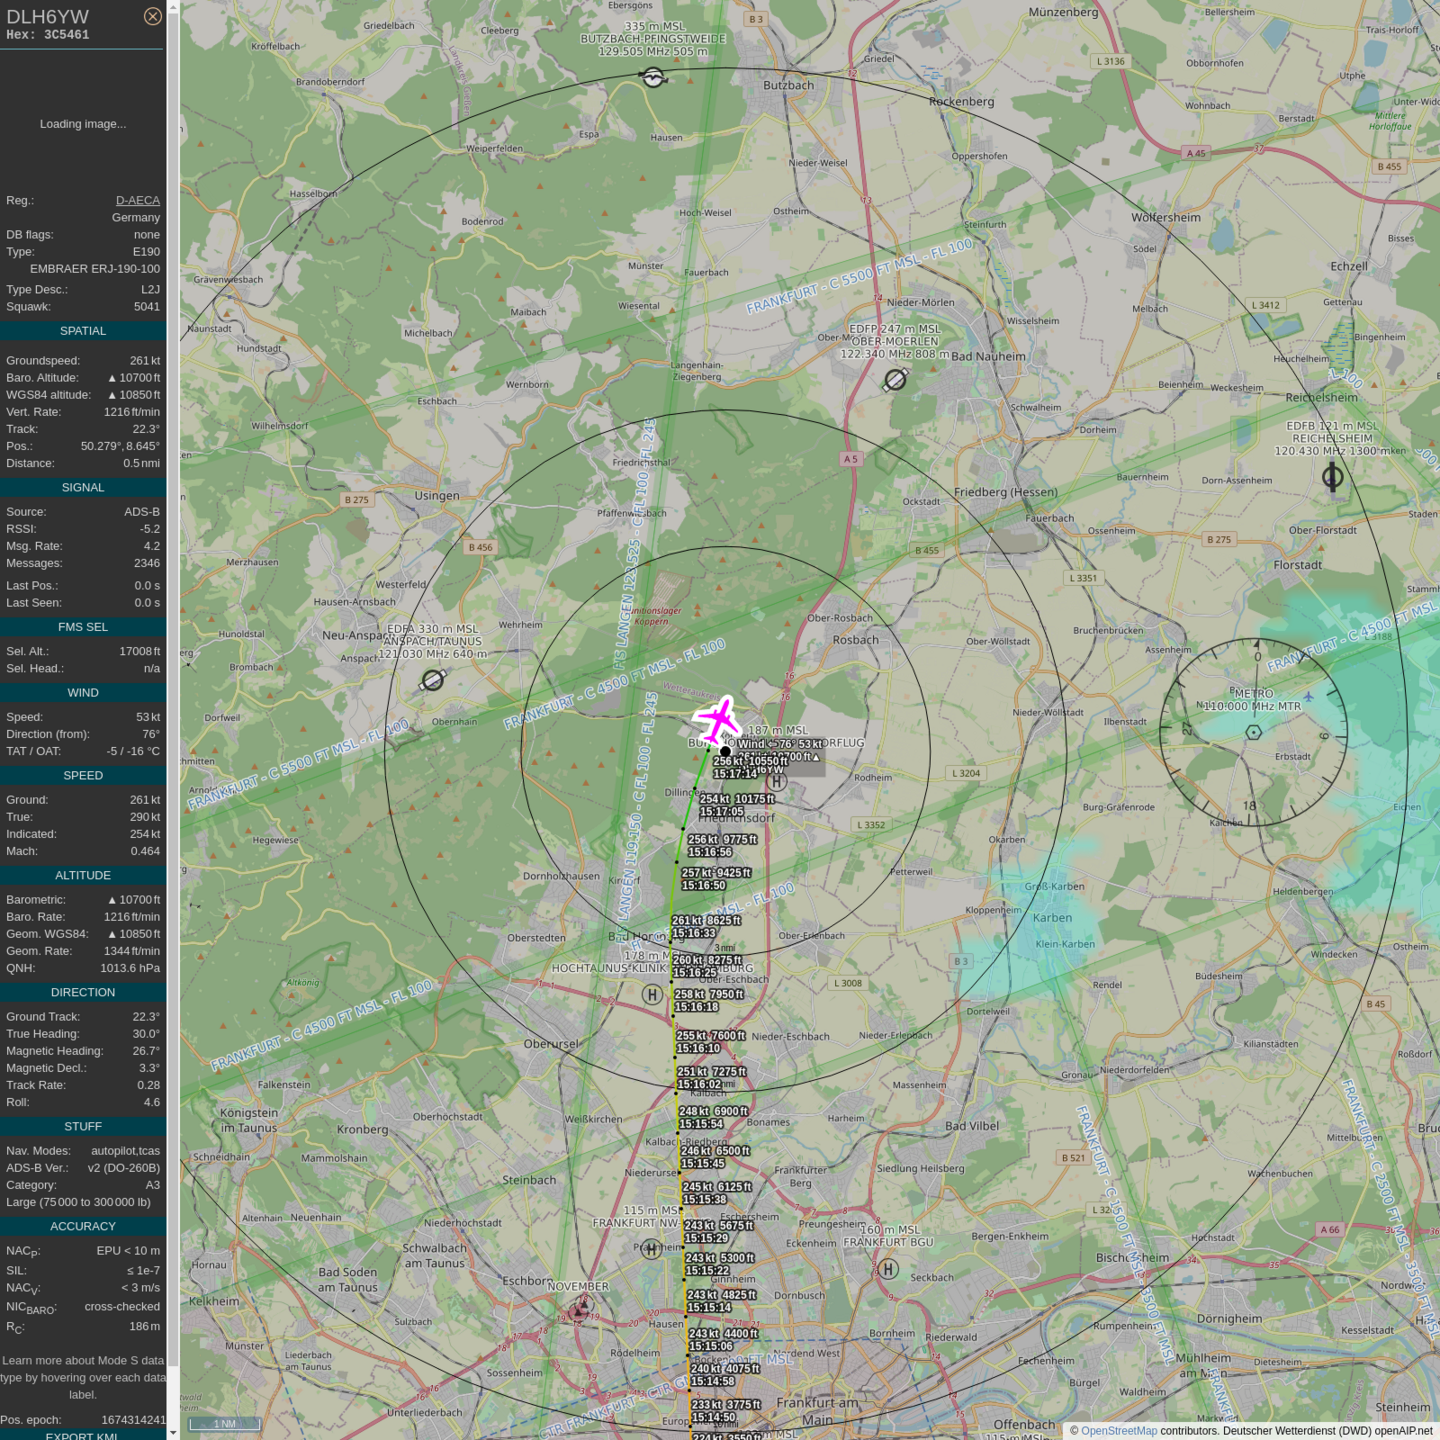Click the EXPORT KML button
This screenshot has width=1440, height=1440.
click(82, 1435)
